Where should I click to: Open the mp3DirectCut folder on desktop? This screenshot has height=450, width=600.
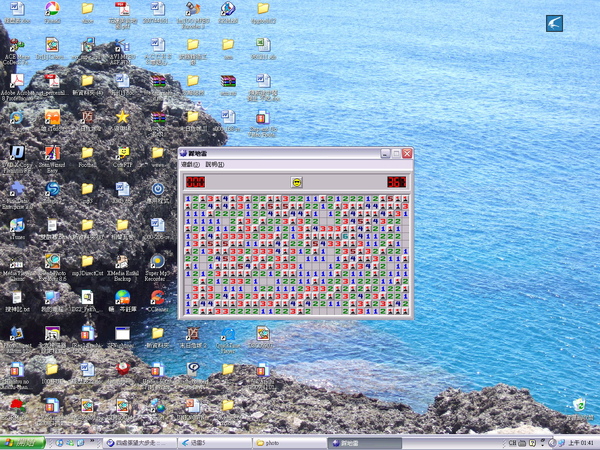tap(87, 265)
